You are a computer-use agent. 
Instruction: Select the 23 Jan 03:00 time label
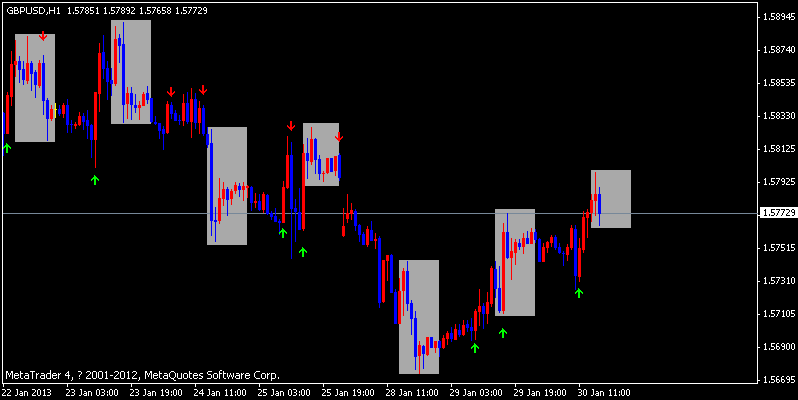(x=92, y=393)
